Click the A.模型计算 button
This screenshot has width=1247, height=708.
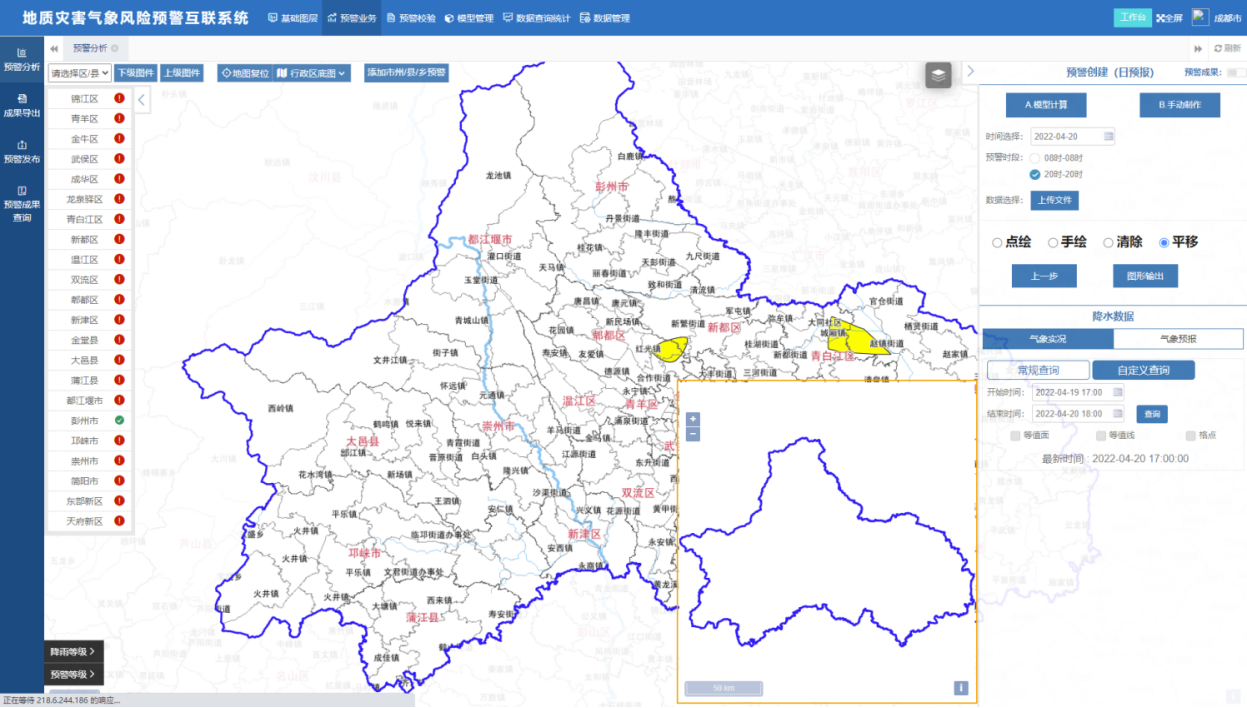pos(1045,105)
